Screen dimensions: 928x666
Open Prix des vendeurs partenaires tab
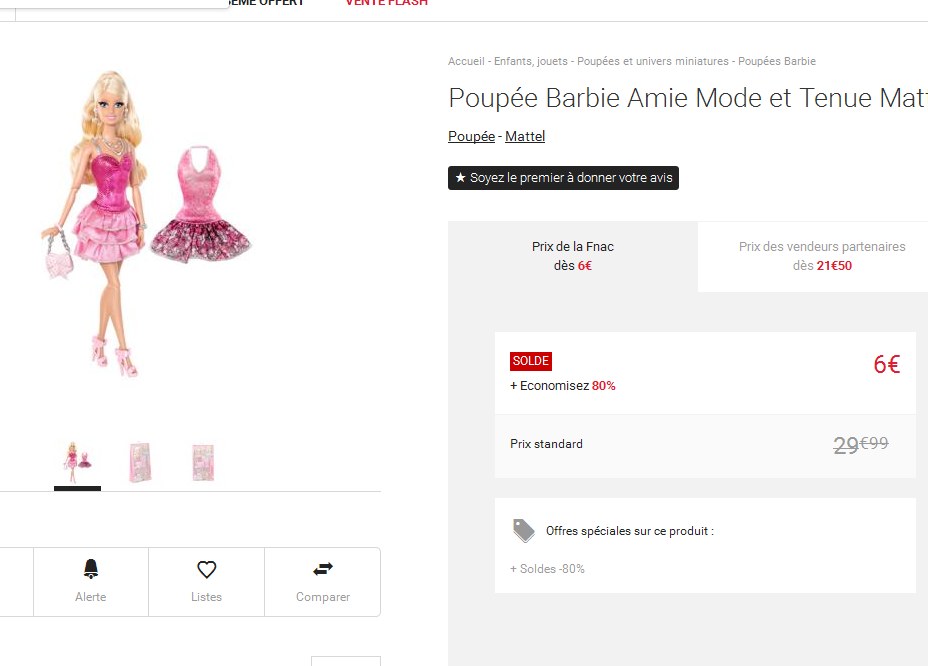[x=822, y=256]
